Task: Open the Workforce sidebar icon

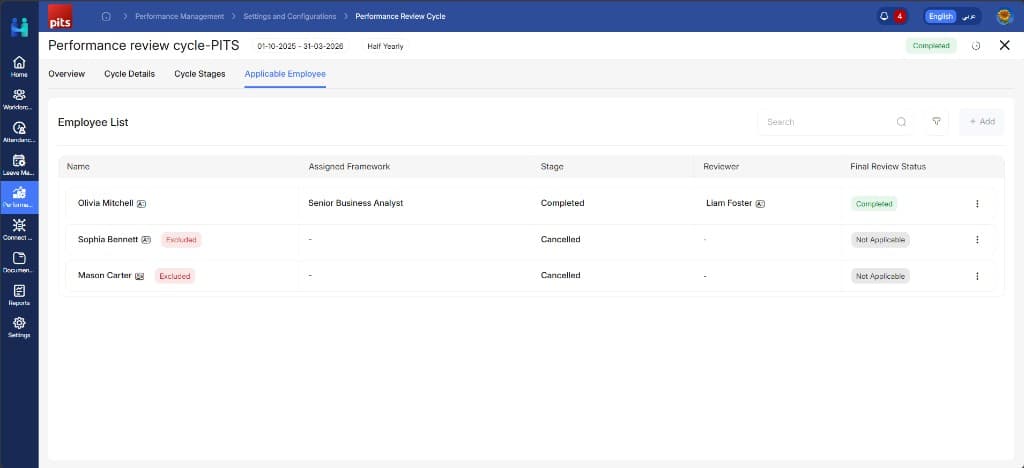Action: 19,99
